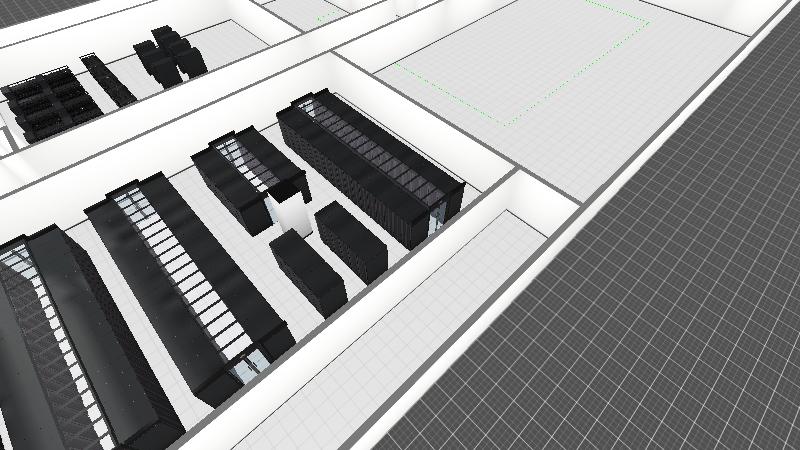The image size is (800, 450).
Task: Select the small green dashed outline at top
Action: [328, 15]
